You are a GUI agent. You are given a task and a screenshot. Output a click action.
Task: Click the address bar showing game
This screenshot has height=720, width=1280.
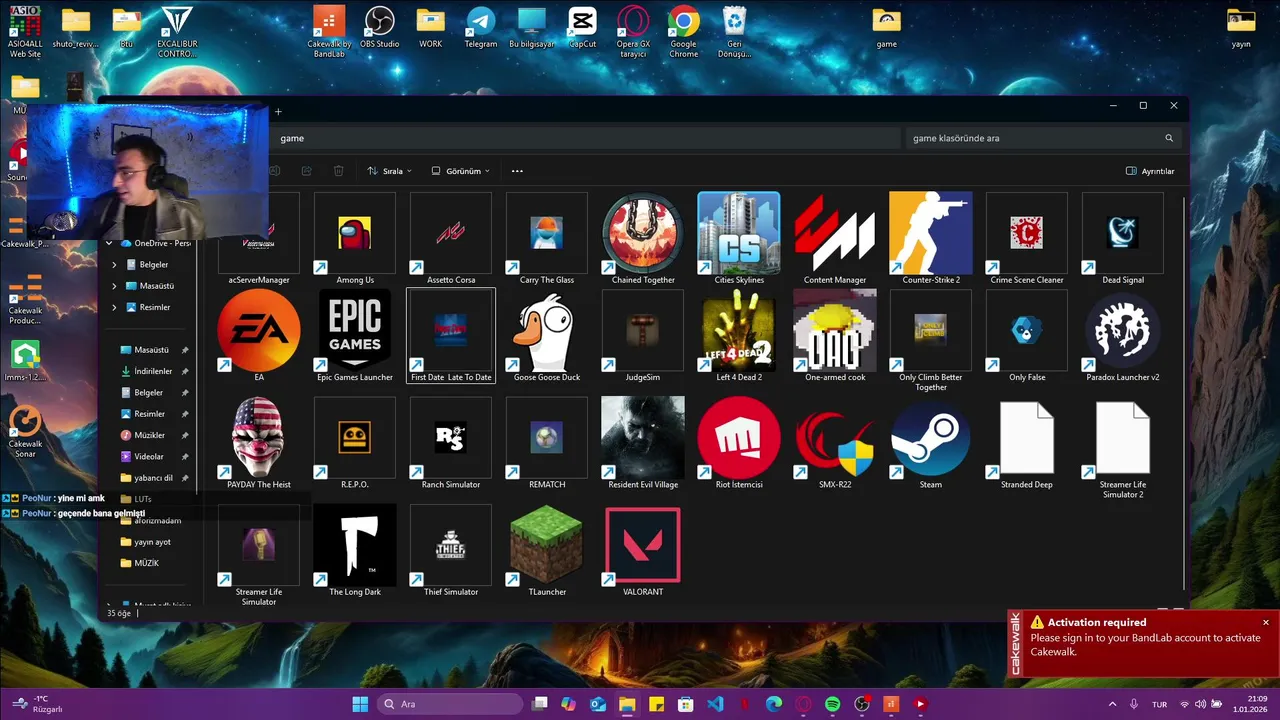(x=585, y=138)
